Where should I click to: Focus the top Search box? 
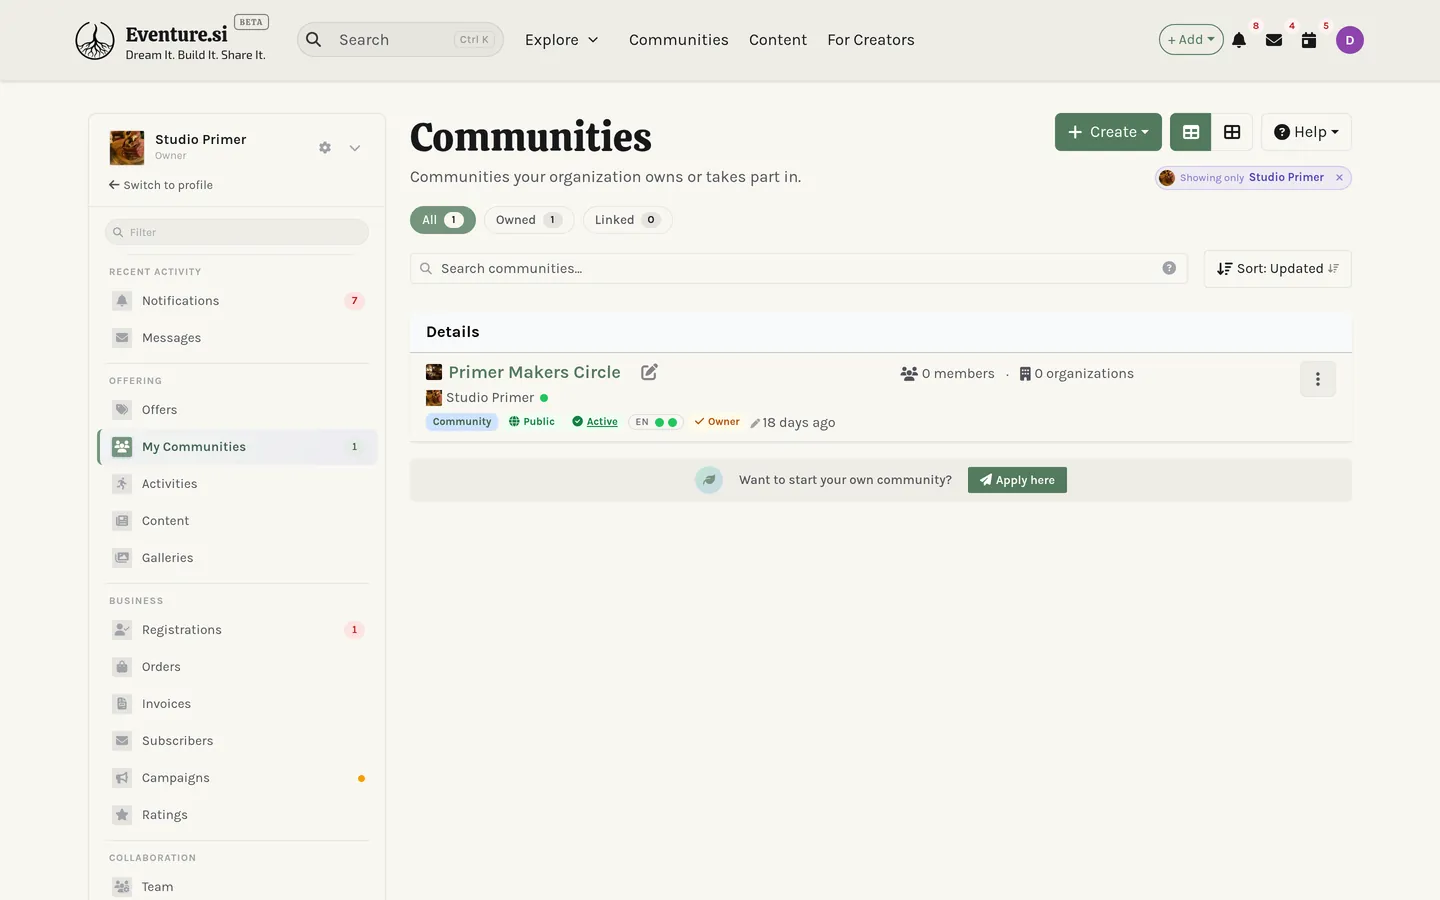(x=400, y=40)
